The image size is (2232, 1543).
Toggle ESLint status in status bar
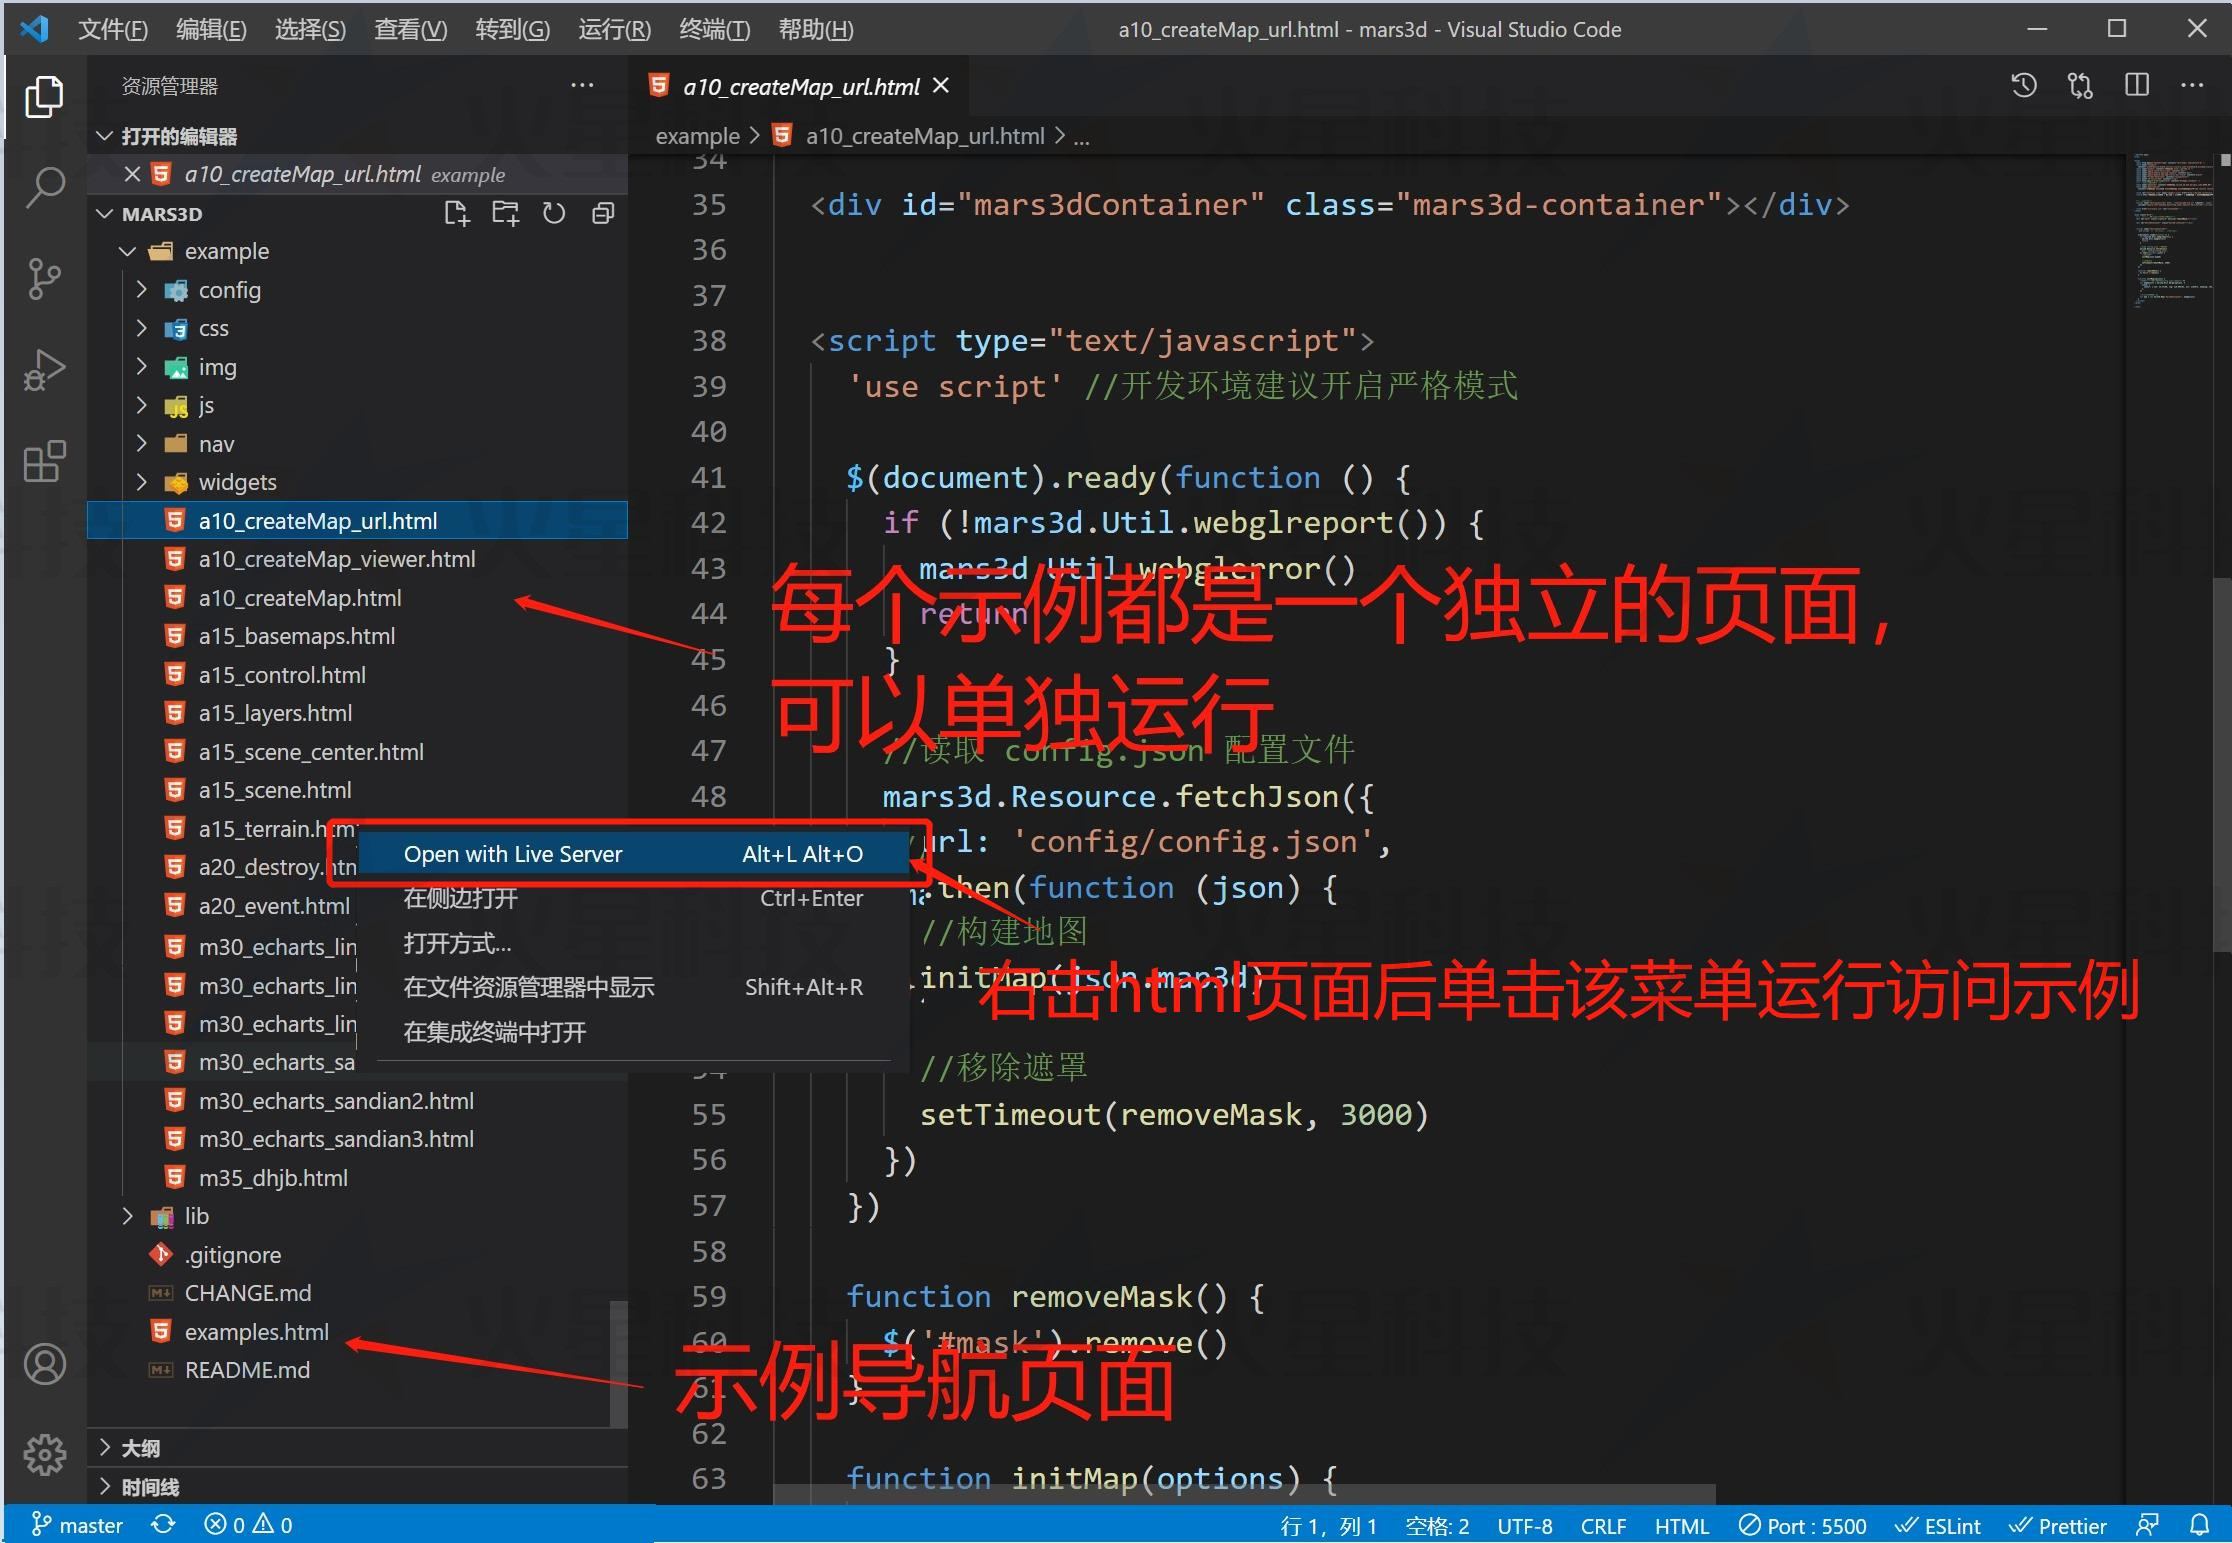click(x=1938, y=1525)
